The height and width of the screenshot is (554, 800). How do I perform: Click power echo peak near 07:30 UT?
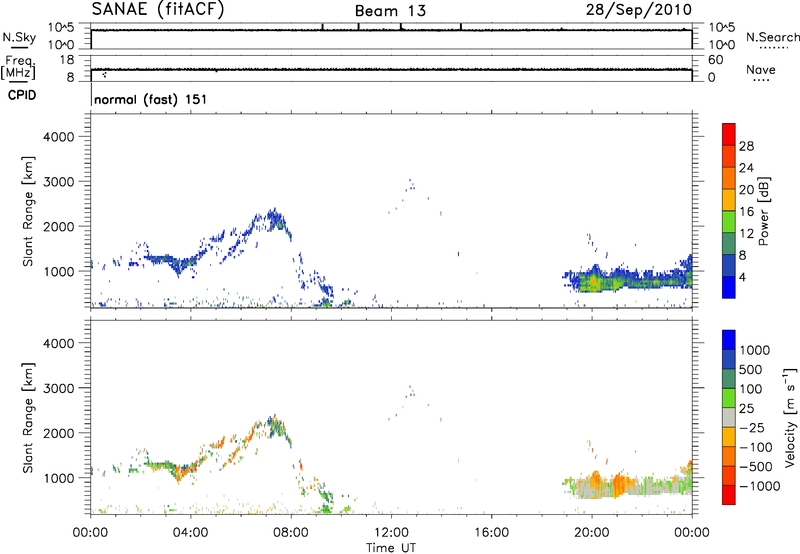(x=276, y=219)
